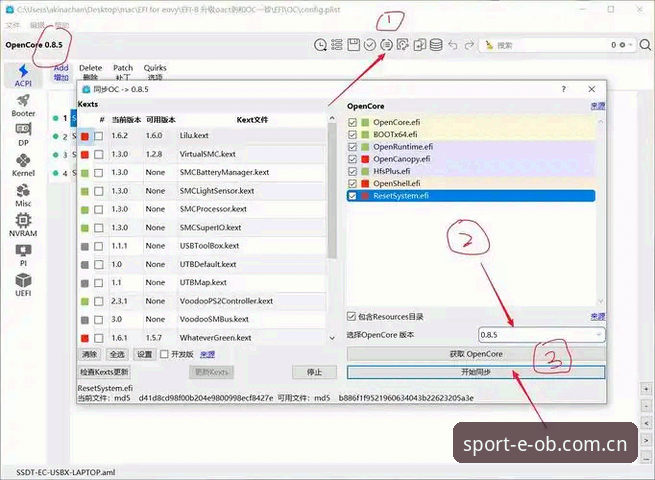Uncheck the OpenCanopy.efi checkbox
Image resolution: width=655 pixels, height=480 pixels.
tap(352, 159)
